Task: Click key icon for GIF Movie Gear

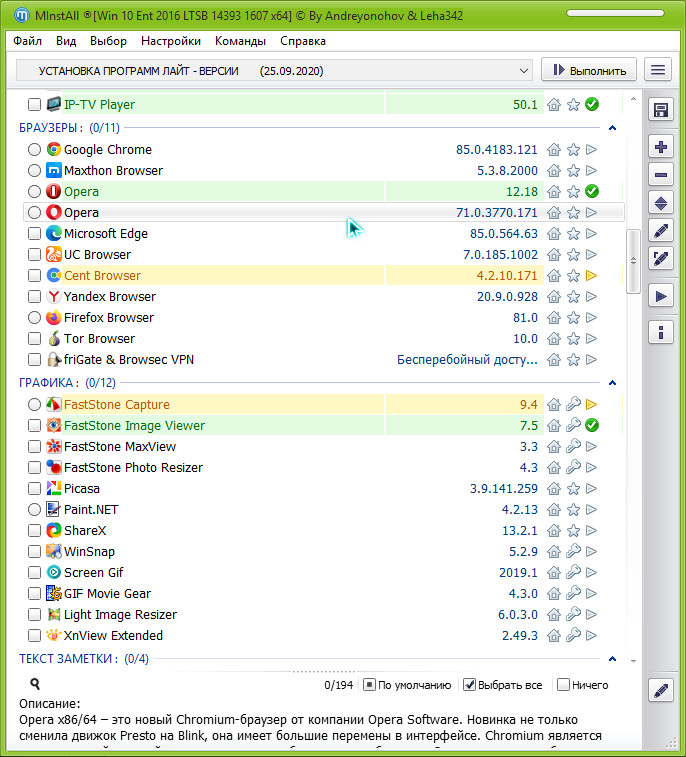Action: coord(573,593)
